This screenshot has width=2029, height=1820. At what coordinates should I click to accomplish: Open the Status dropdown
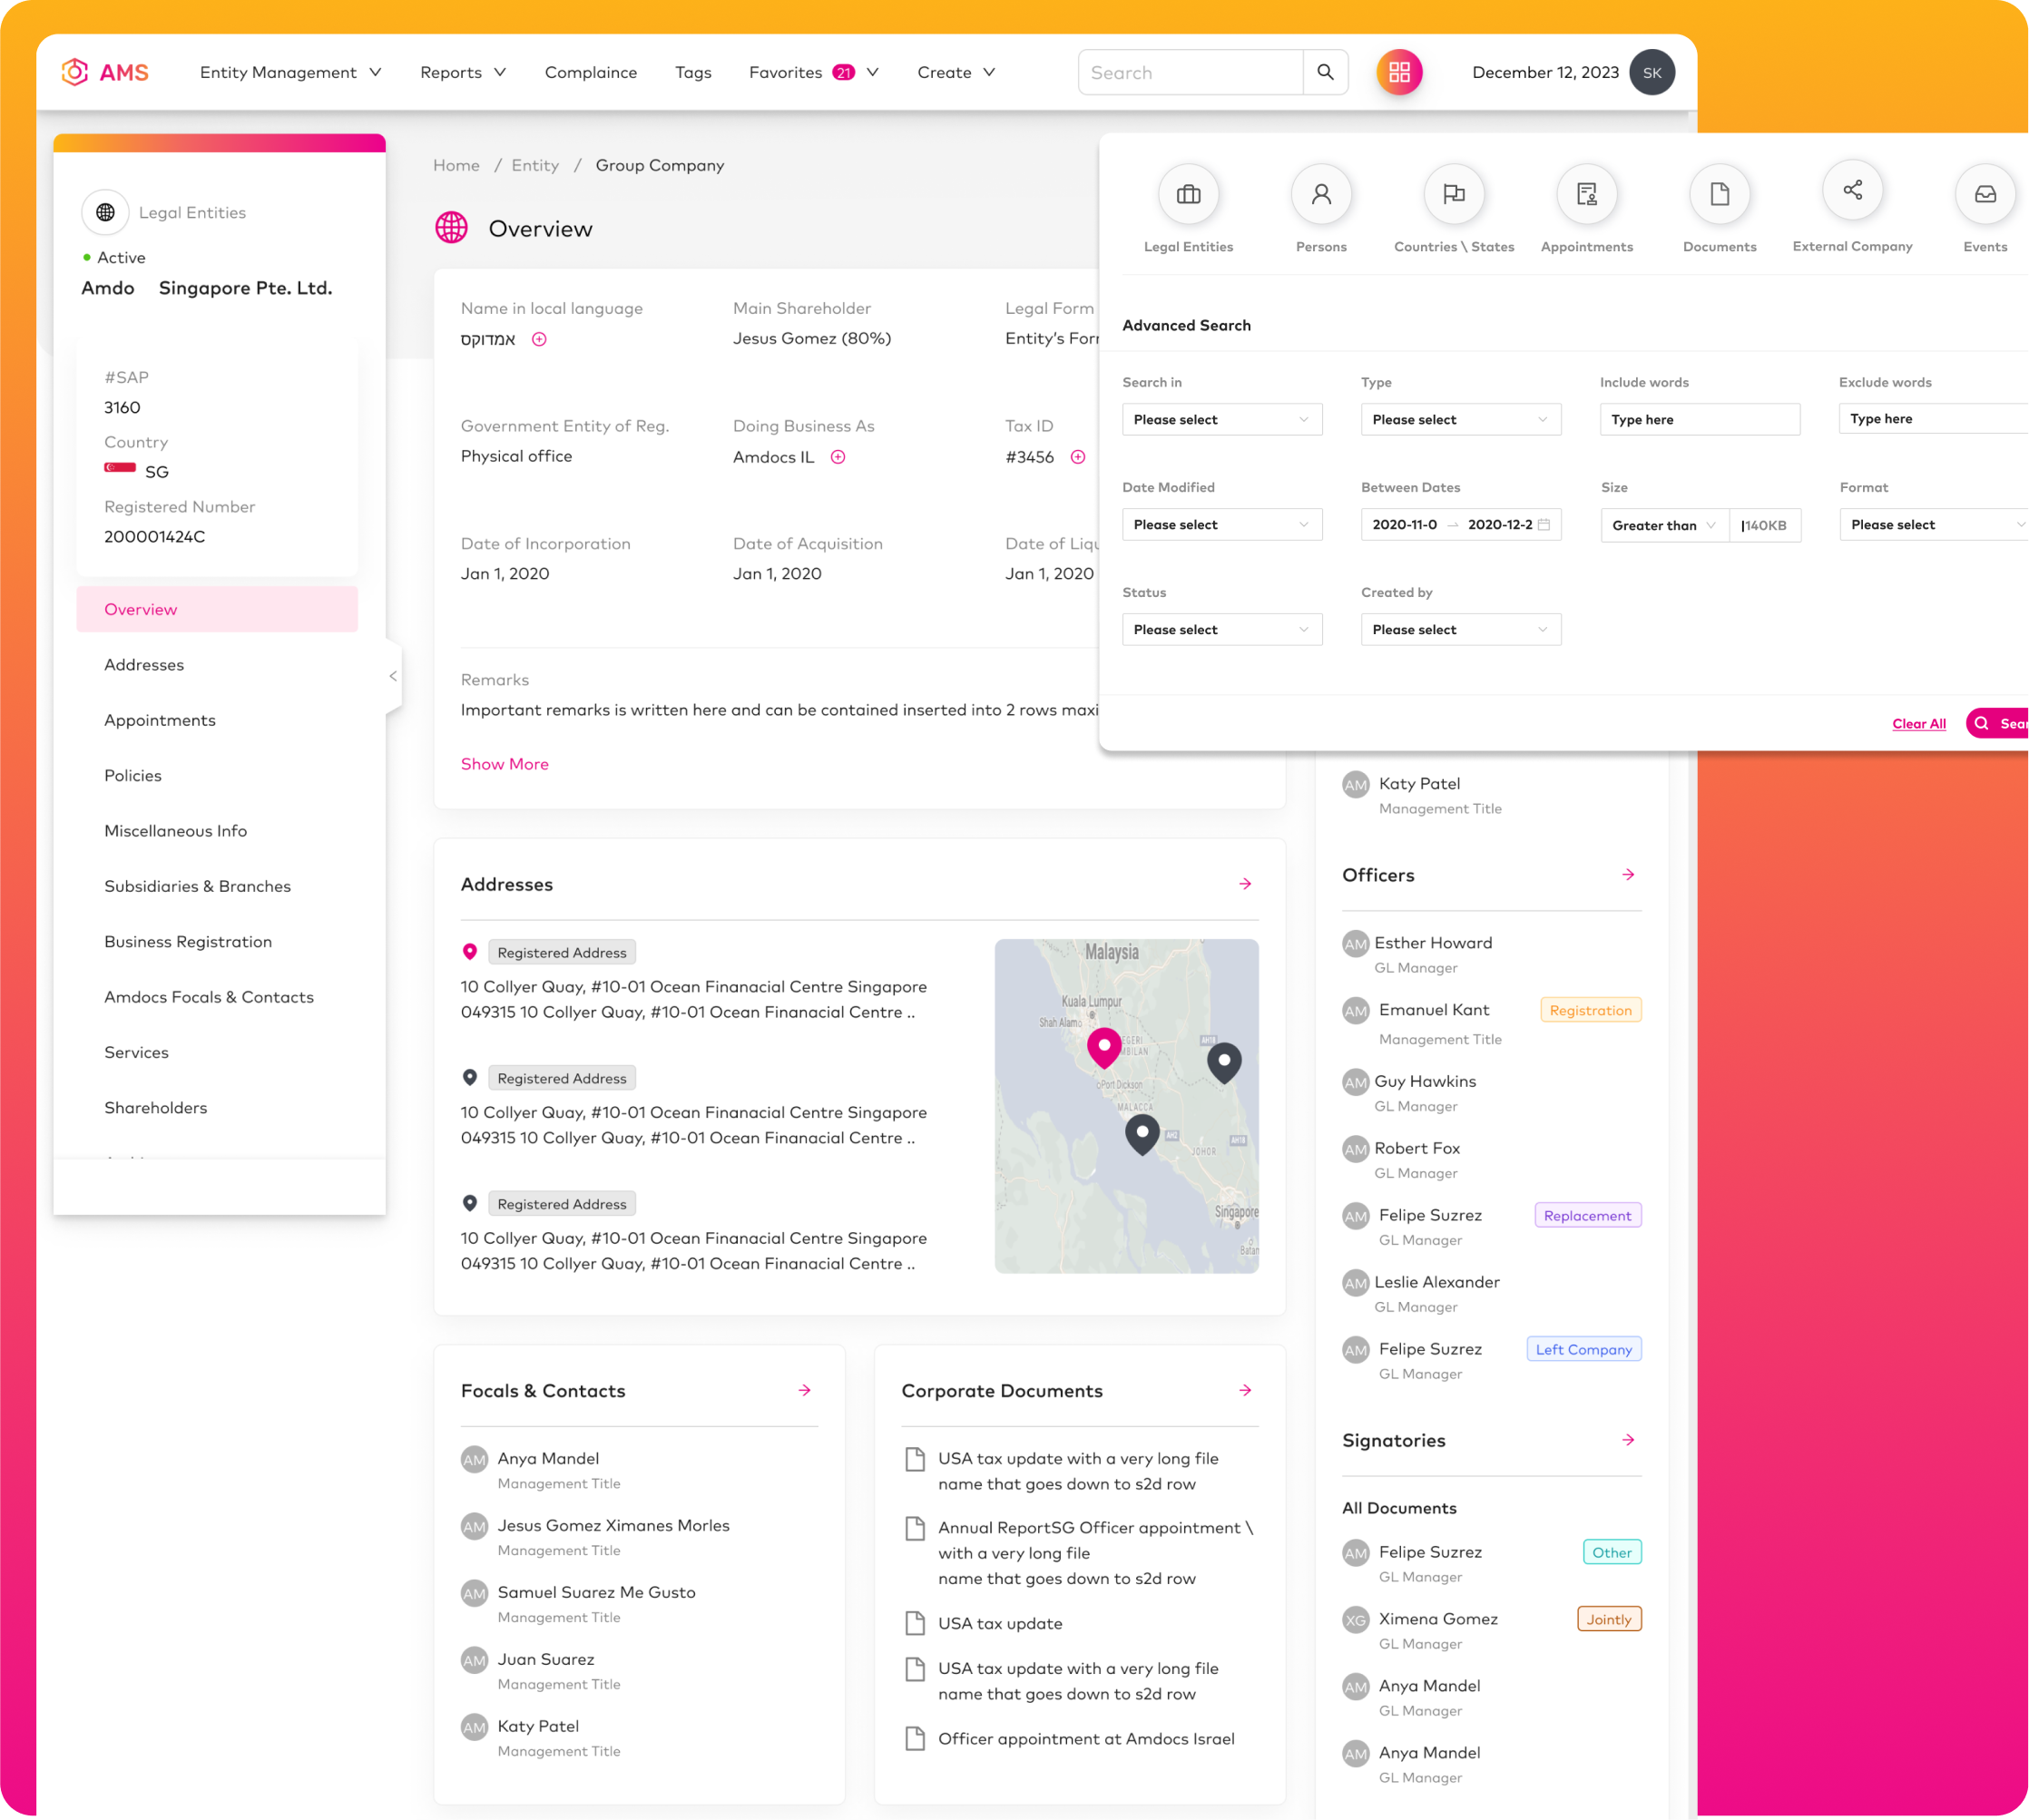click(1222, 629)
